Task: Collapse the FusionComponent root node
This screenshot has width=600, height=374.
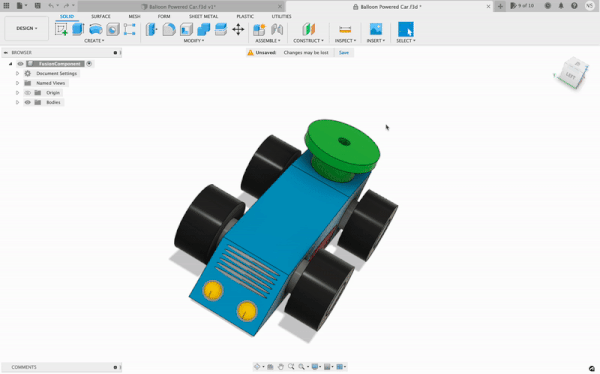Action: [10, 64]
